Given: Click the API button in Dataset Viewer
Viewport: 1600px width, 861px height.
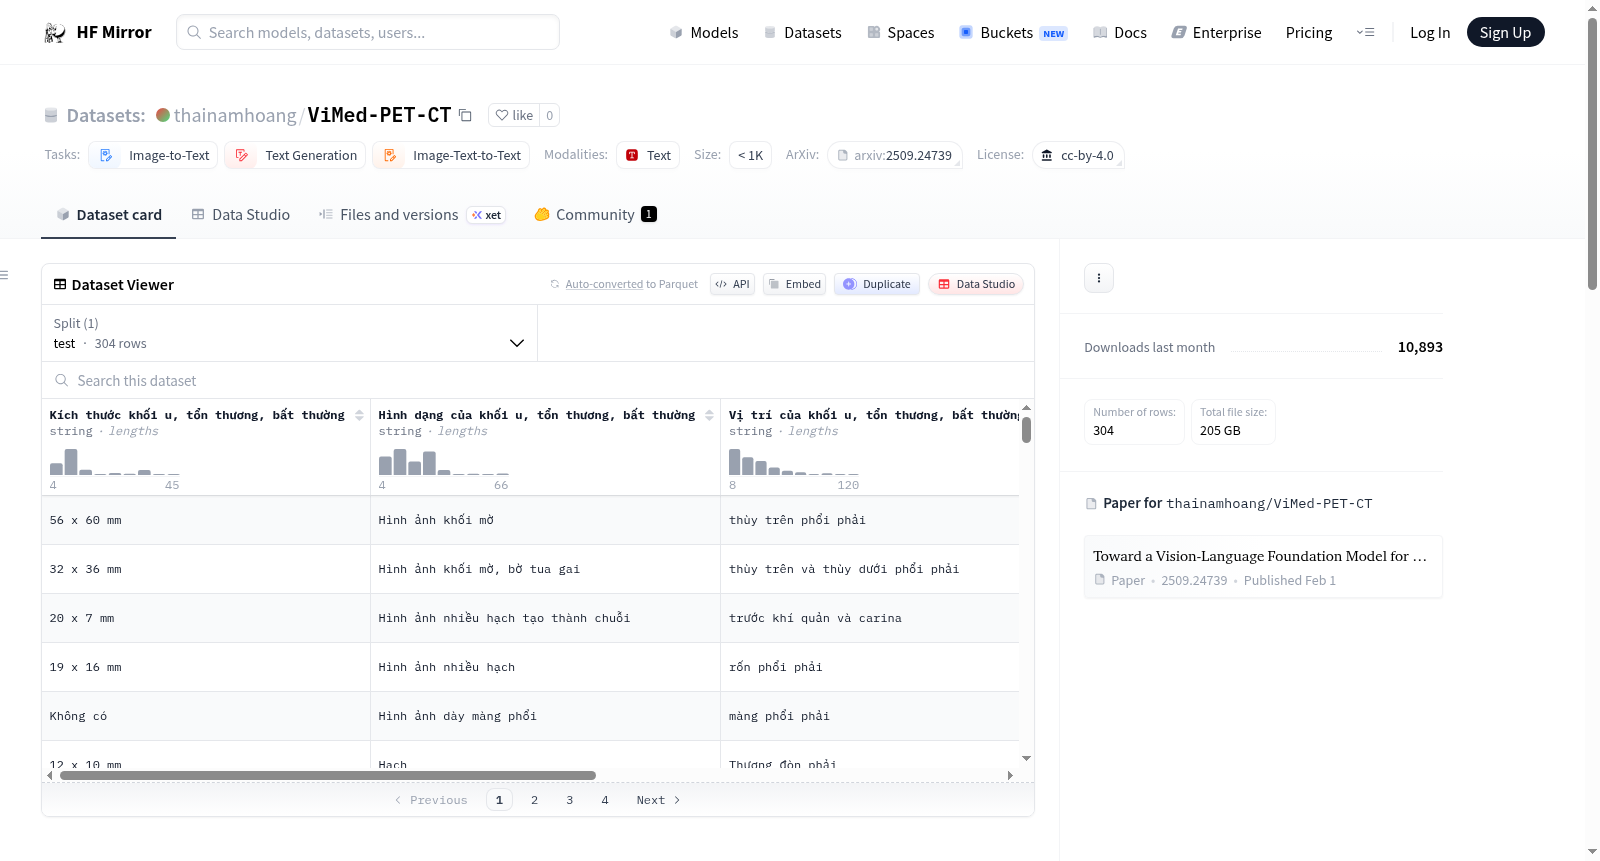Looking at the screenshot, I should click(x=732, y=284).
